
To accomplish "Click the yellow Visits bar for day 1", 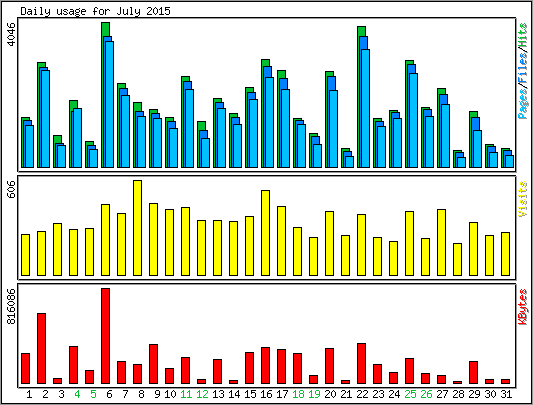I will (25, 255).
